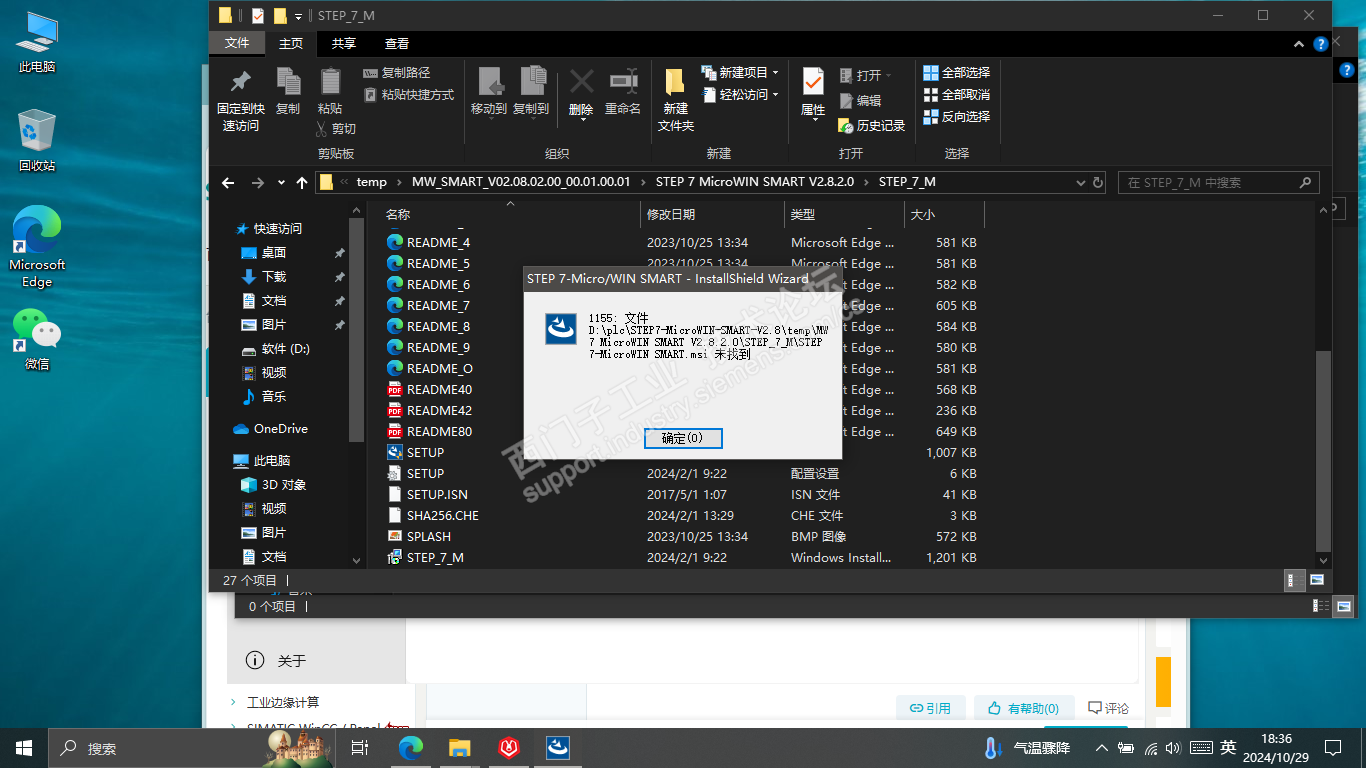Open the 新建项目 dropdown
Image resolution: width=1366 pixels, height=768 pixels.
tap(739, 73)
